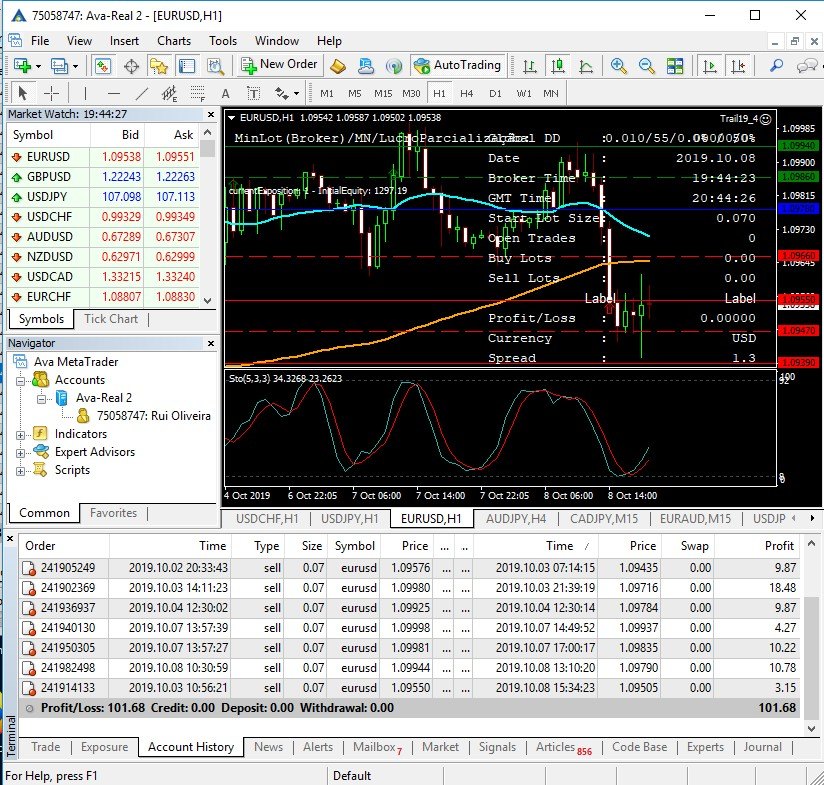
Task: Switch to the Tick Chart tab
Action: tap(111, 319)
